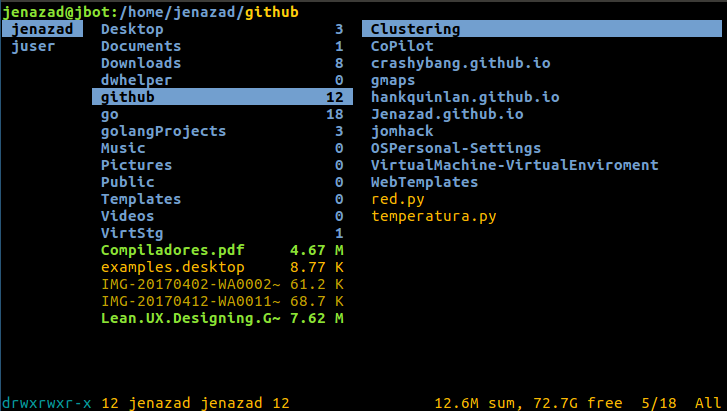This screenshot has width=727, height=411.
Task: Open crashybang.github.io folder
Action: coord(460,63)
